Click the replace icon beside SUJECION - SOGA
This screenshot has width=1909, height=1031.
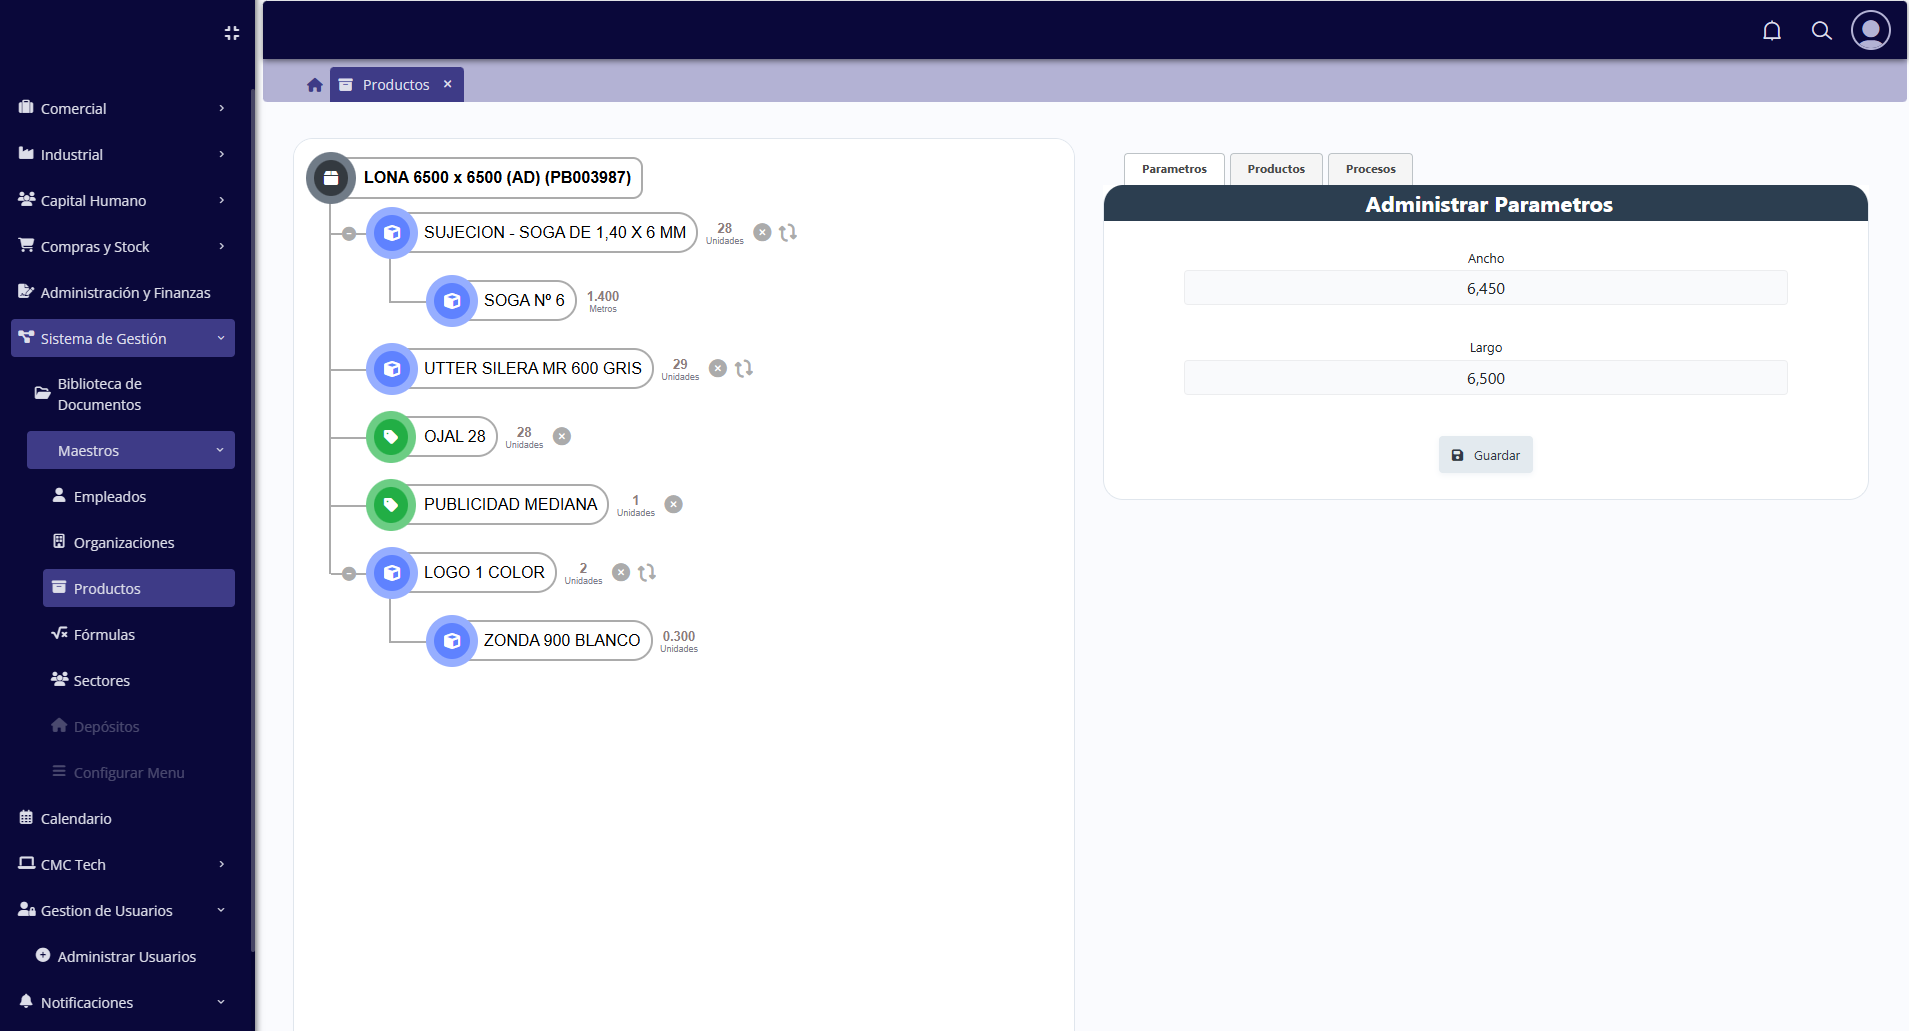tap(788, 232)
